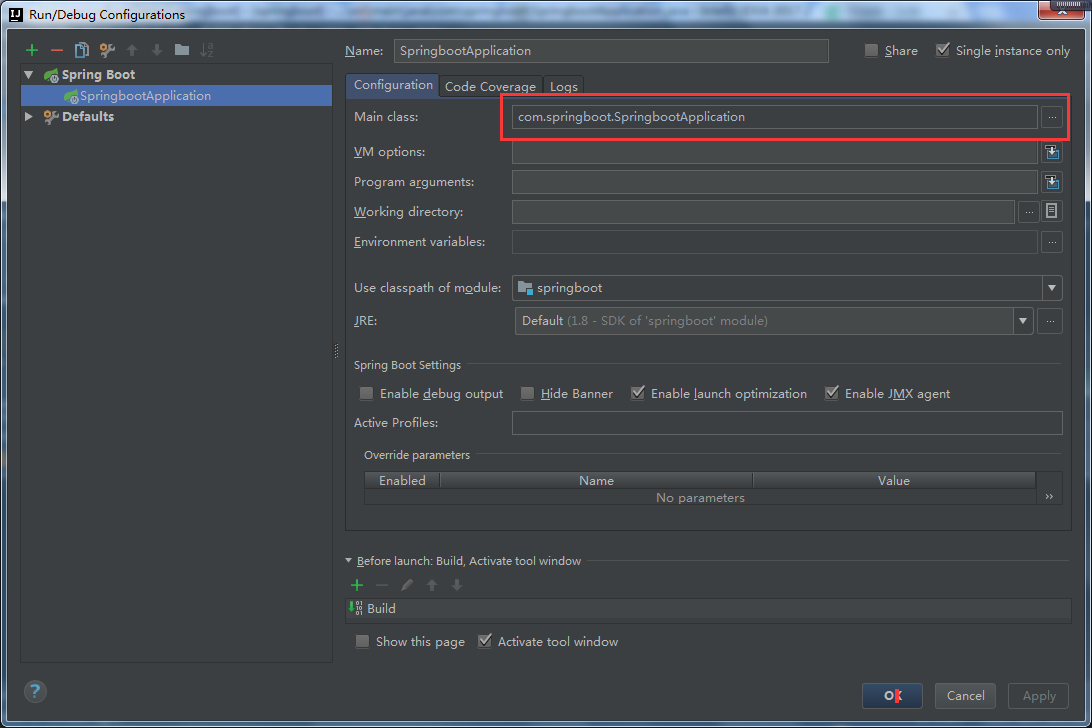Viewport: 1092px width, 728px height.
Task: Add a new configuration with the plus icon
Action: (x=31, y=50)
